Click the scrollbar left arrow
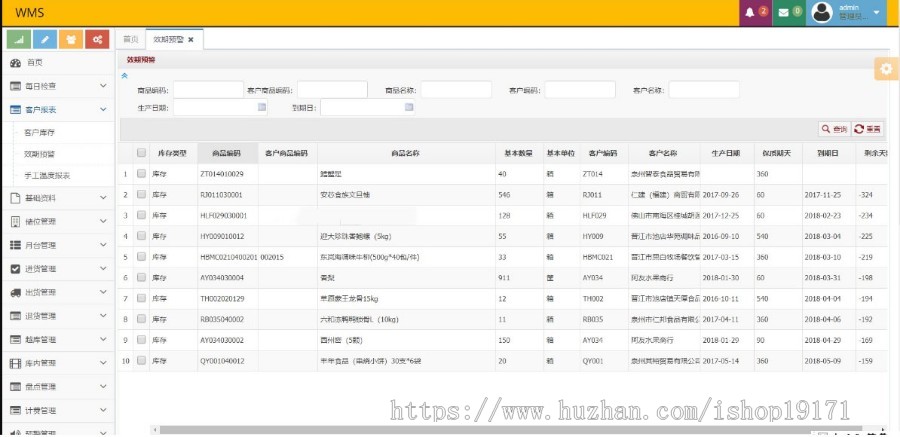Image resolution: width=900 pixels, height=437 pixels. (x=154, y=430)
